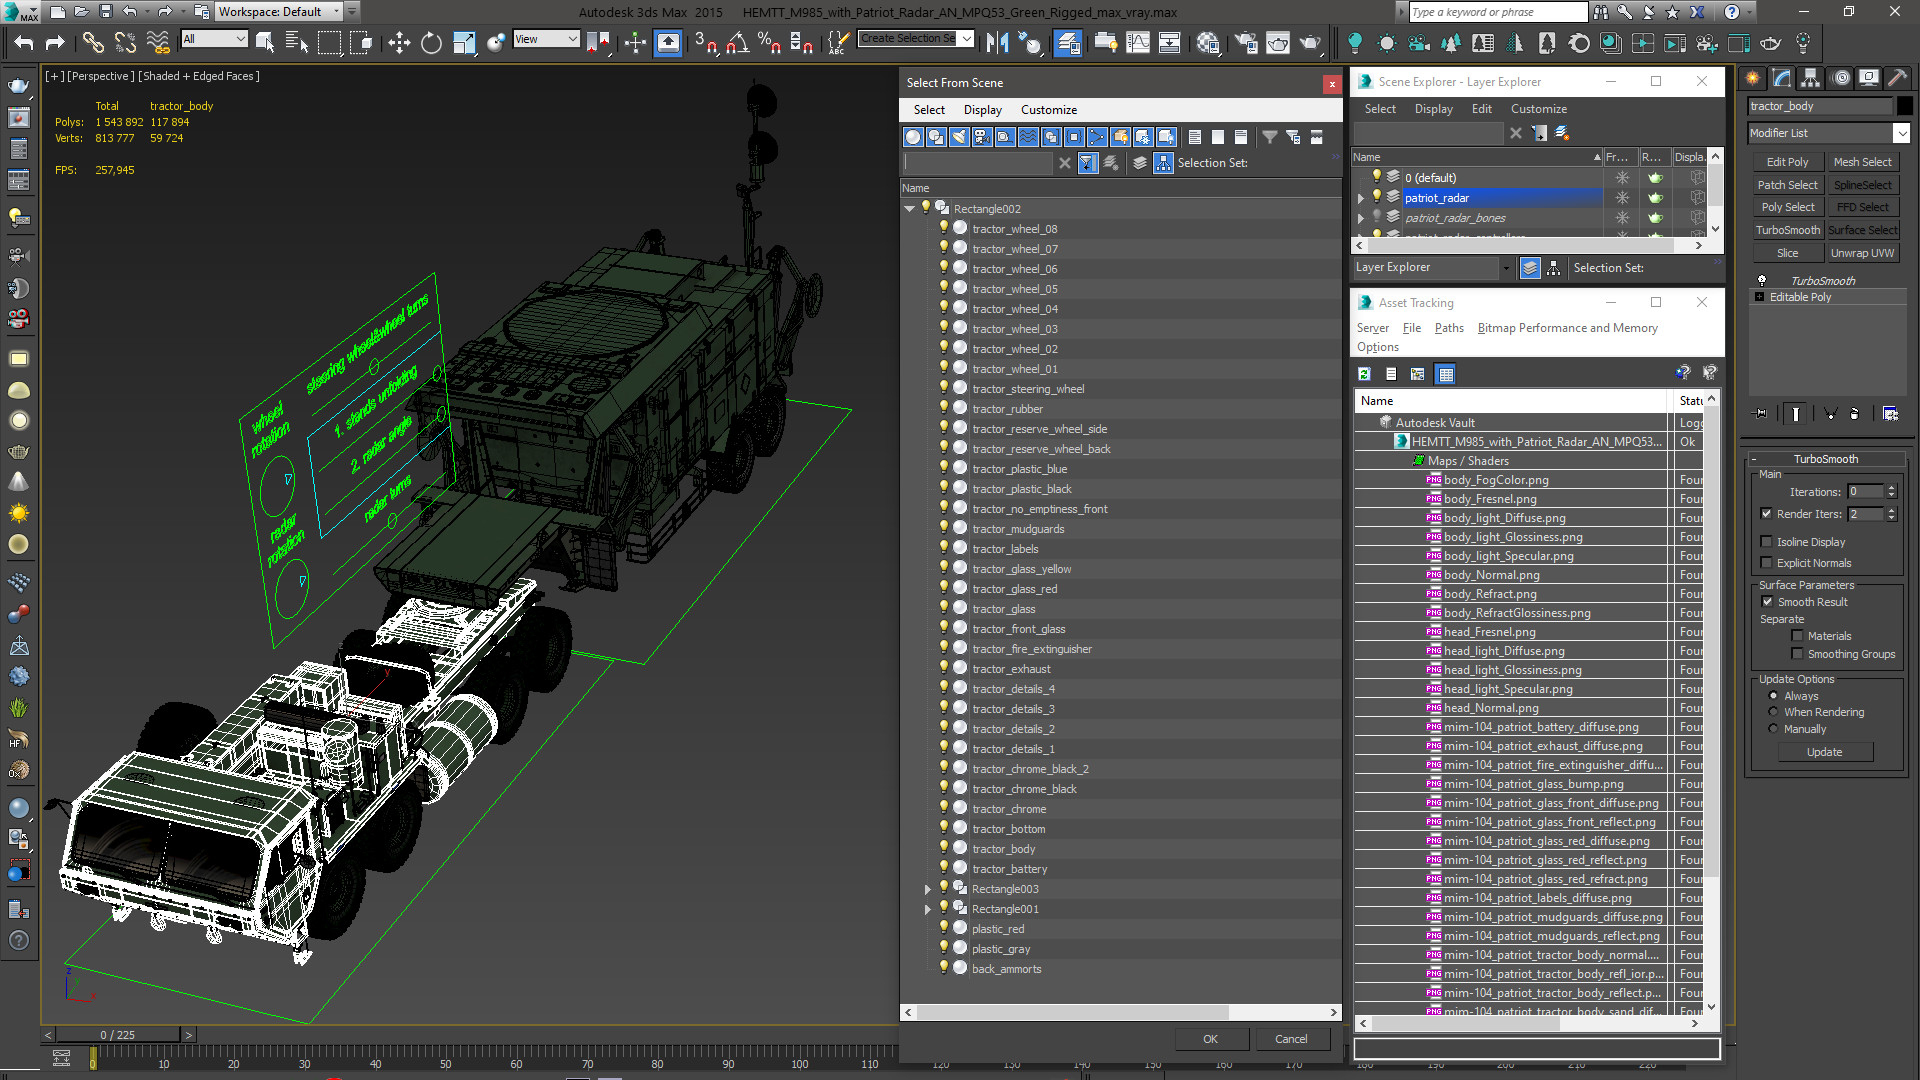Click Refresh icon in Asset Tracking

[1364, 374]
